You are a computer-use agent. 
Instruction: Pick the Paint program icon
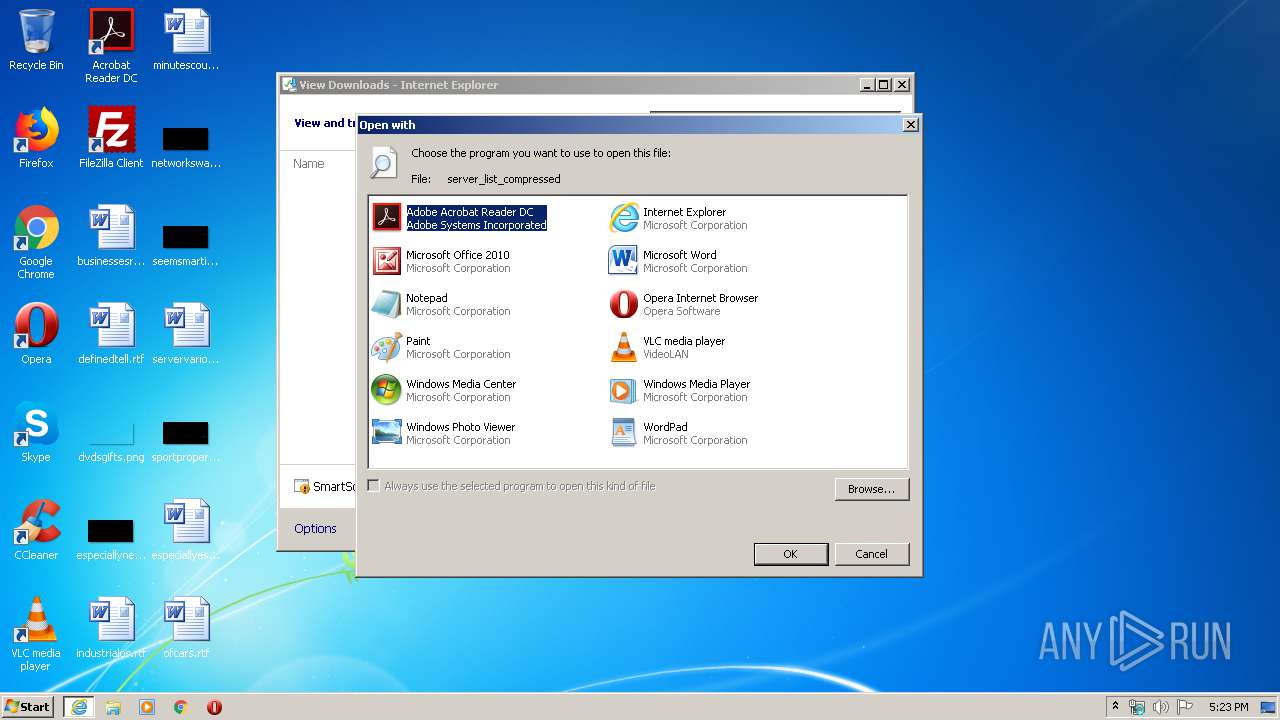[x=386, y=346]
